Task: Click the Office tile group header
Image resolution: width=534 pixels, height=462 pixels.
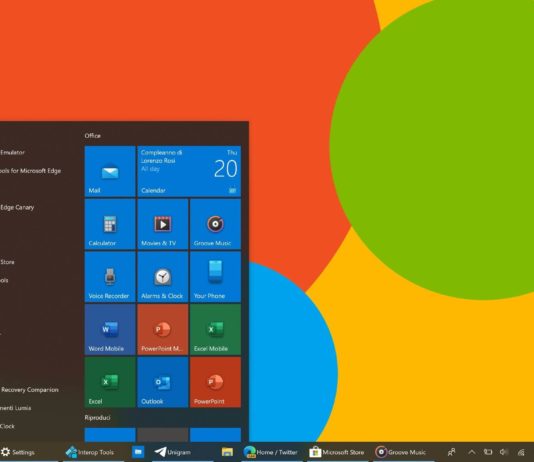Action: 93,136
